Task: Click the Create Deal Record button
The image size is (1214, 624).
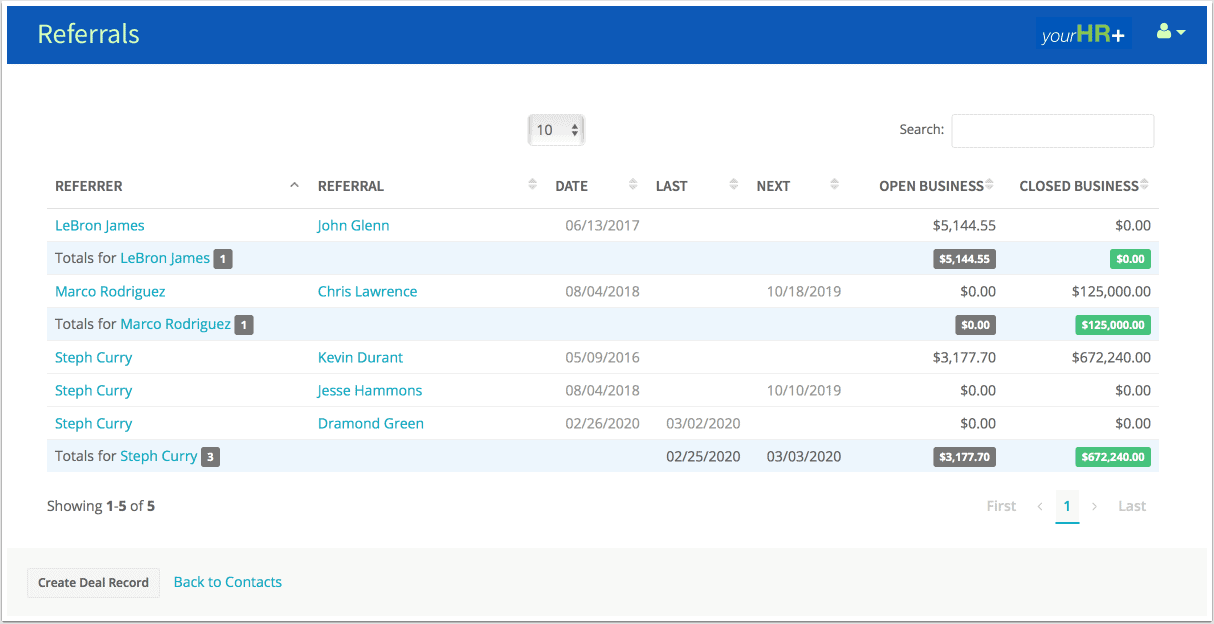Action: click(93, 583)
